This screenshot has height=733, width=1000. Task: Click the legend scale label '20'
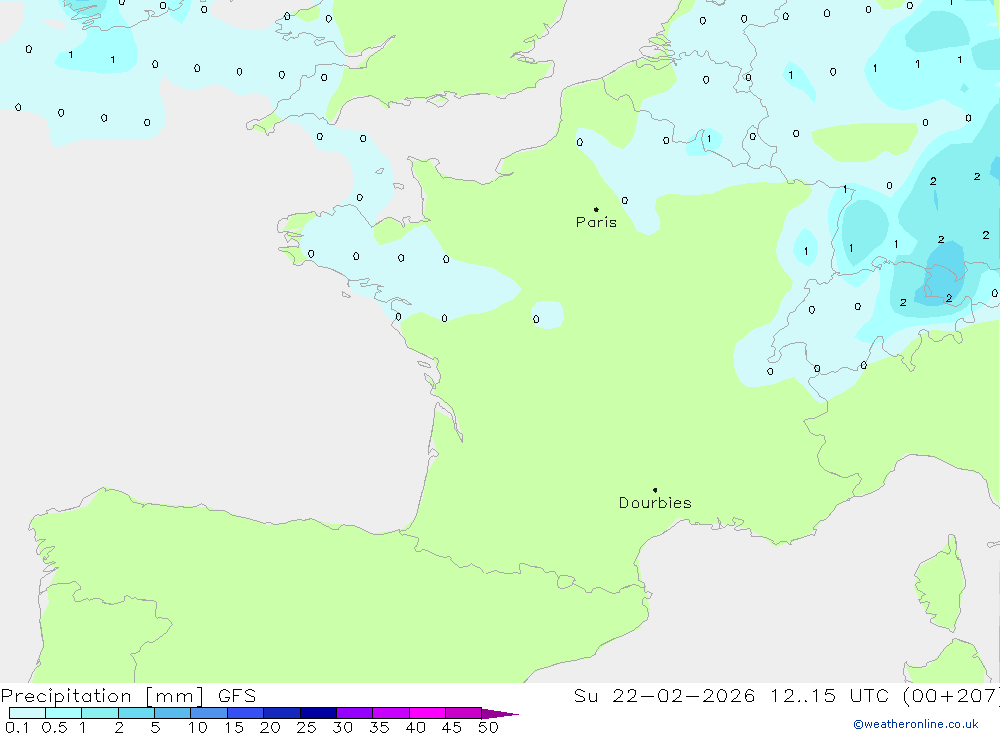pos(270,727)
